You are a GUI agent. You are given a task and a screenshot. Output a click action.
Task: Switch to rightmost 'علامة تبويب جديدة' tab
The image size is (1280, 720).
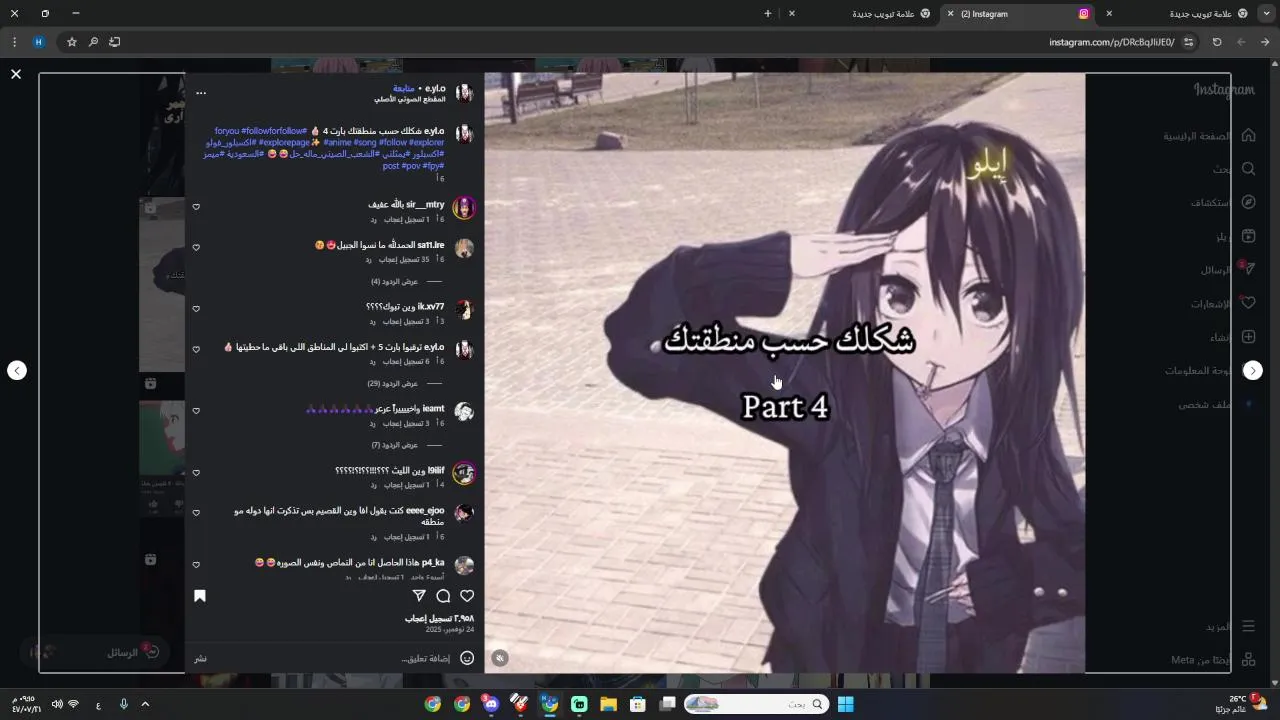[x=1190, y=14]
